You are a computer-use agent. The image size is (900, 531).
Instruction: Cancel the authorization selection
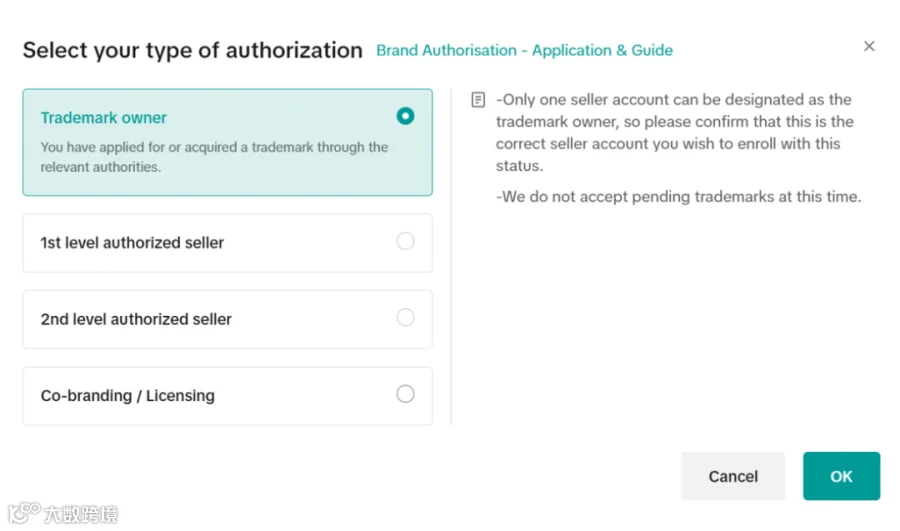[733, 476]
